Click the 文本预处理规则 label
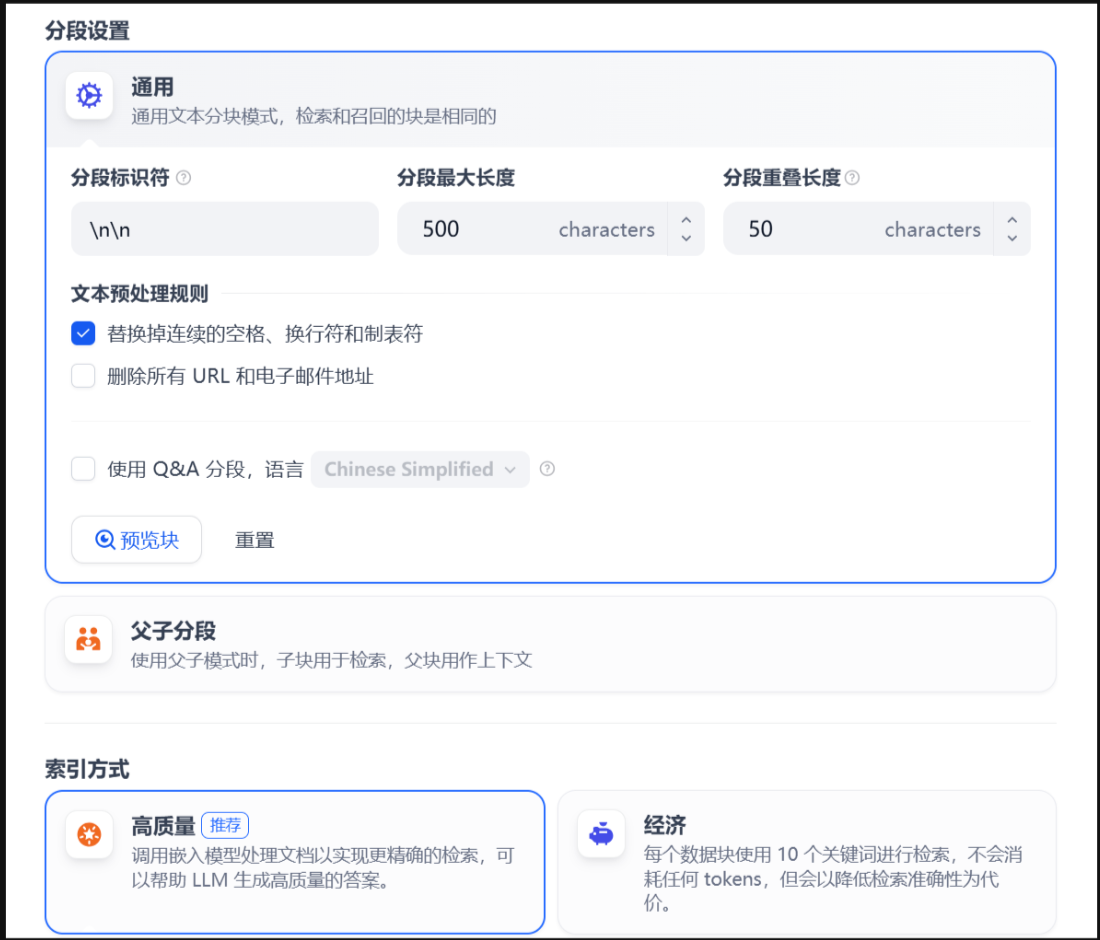Image resolution: width=1100 pixels, height=940 pixels. [x=140, y=294]
